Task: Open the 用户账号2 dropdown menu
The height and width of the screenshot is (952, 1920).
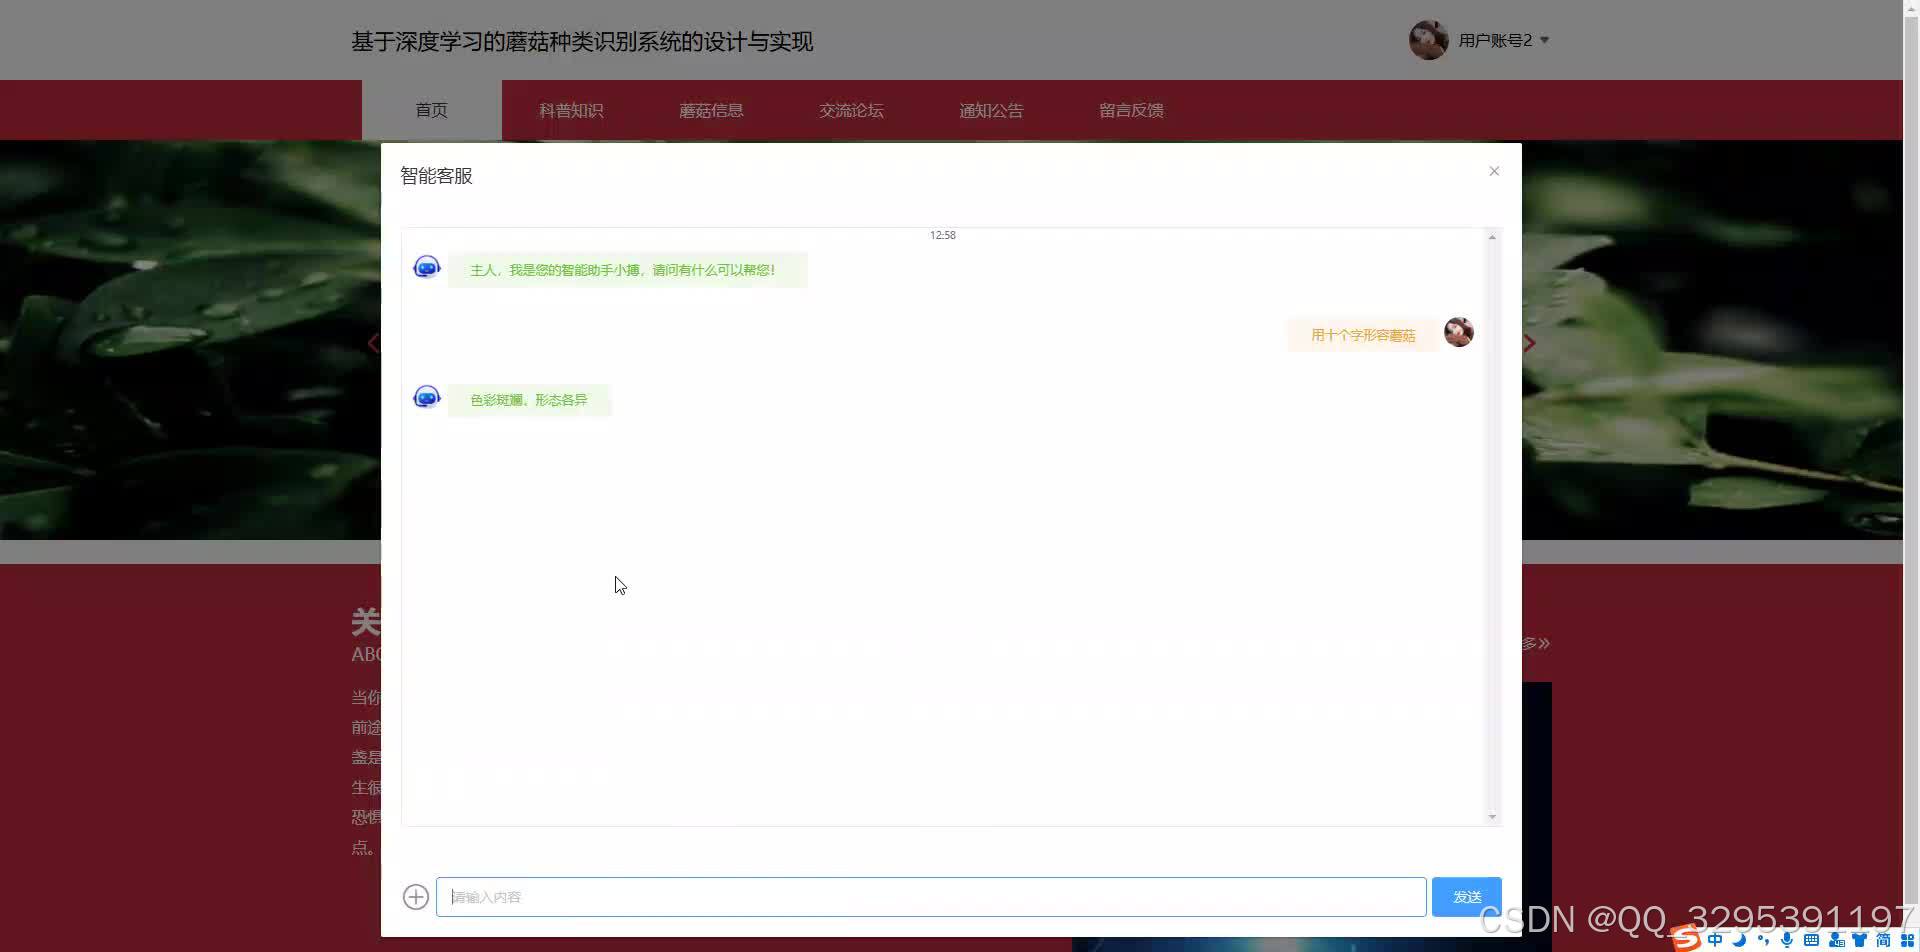Action: point(1504,40)
